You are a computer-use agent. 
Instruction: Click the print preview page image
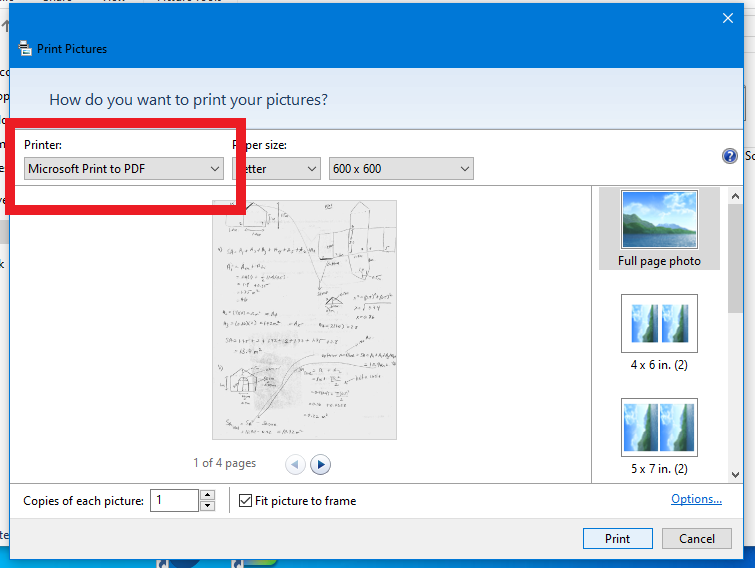click(x=304, y=320)
